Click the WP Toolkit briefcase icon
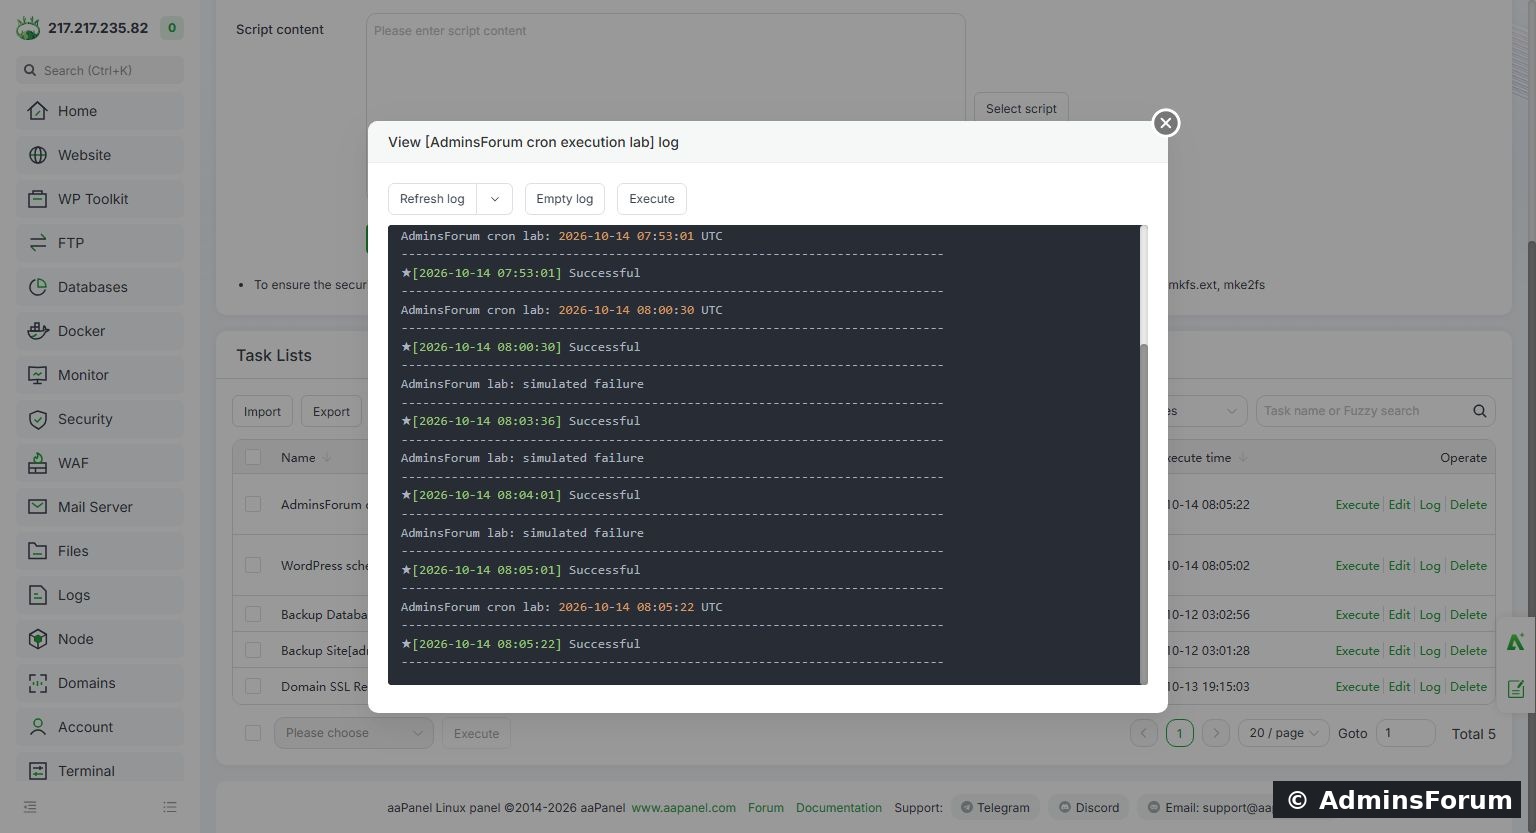Screen dimensions: 1536x833 point(38,199)
